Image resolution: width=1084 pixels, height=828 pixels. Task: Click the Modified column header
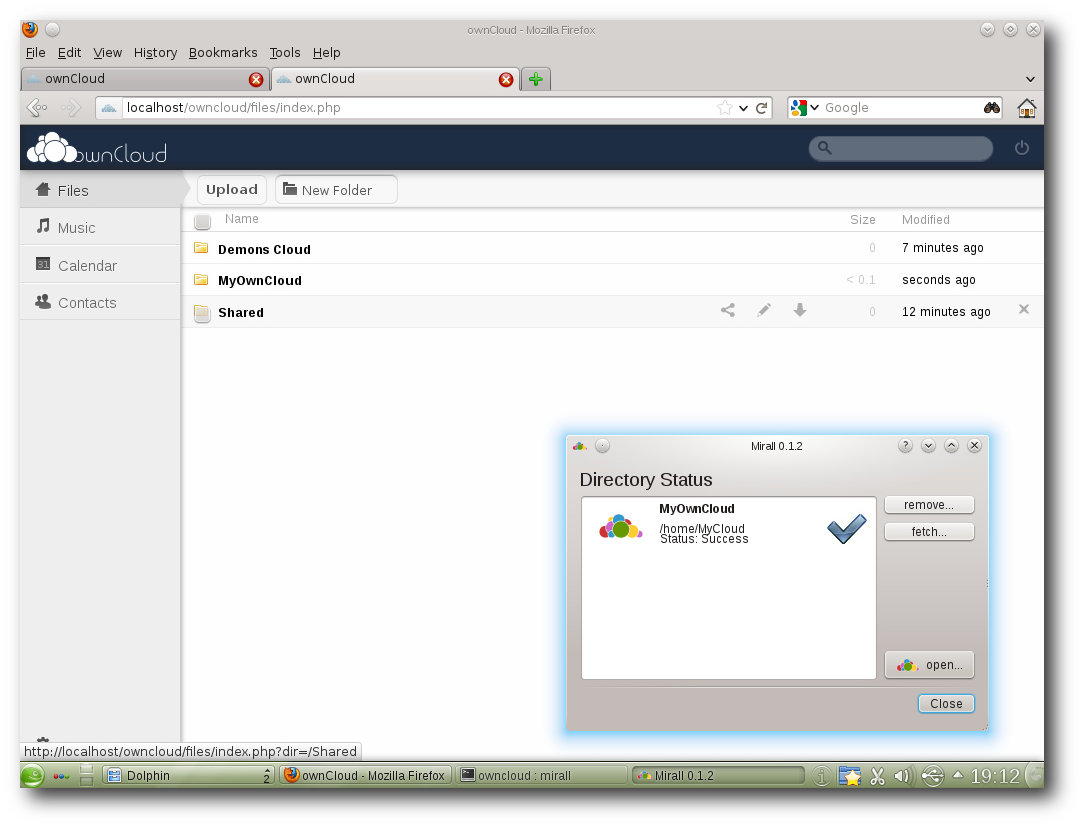[x=926, y=220]
